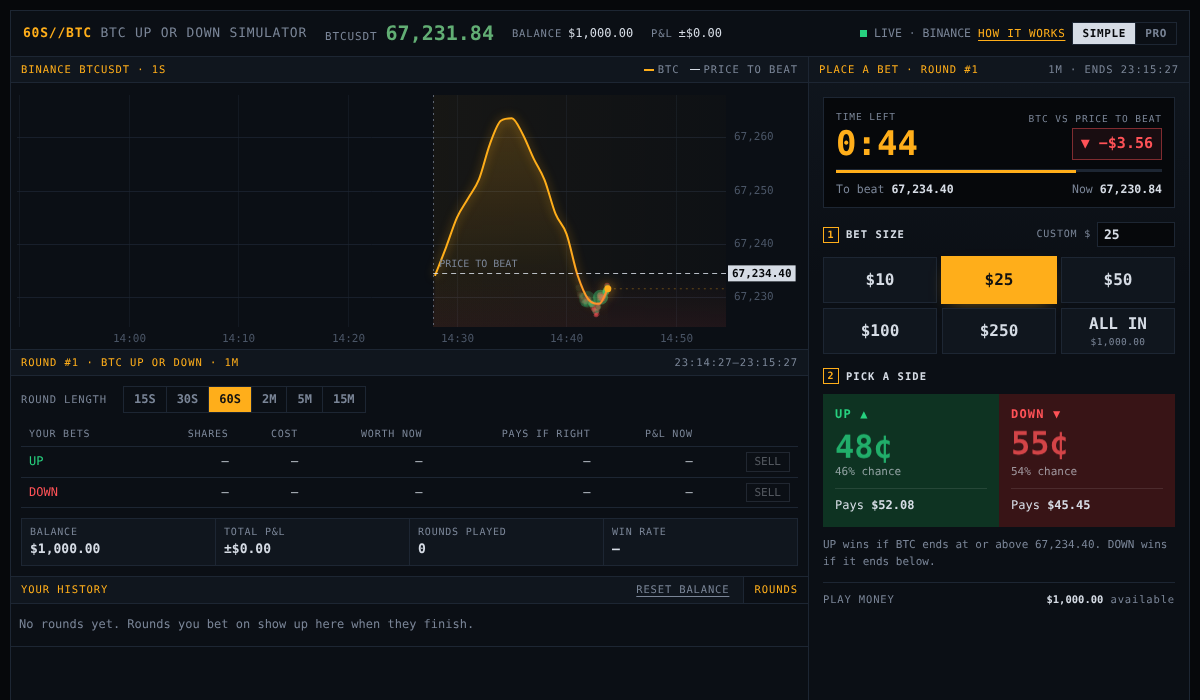
Task: Click the PRICE TO BEAT legend marker
Action: coord(695,70)
